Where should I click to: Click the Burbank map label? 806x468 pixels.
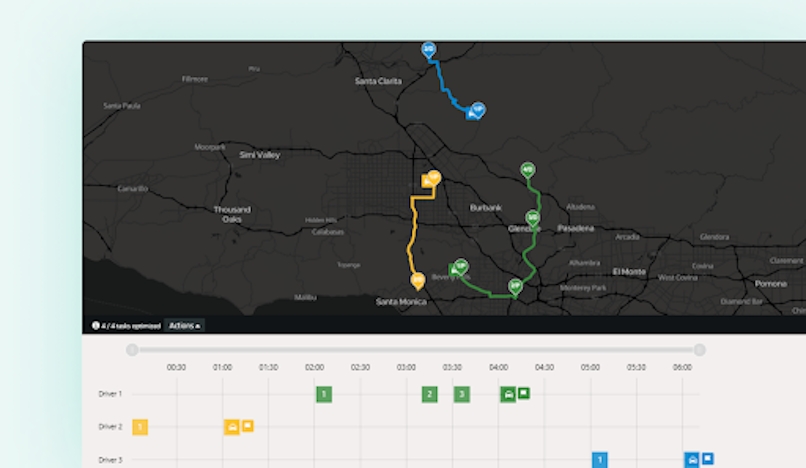pyautogui.click(x=486, y=208)
